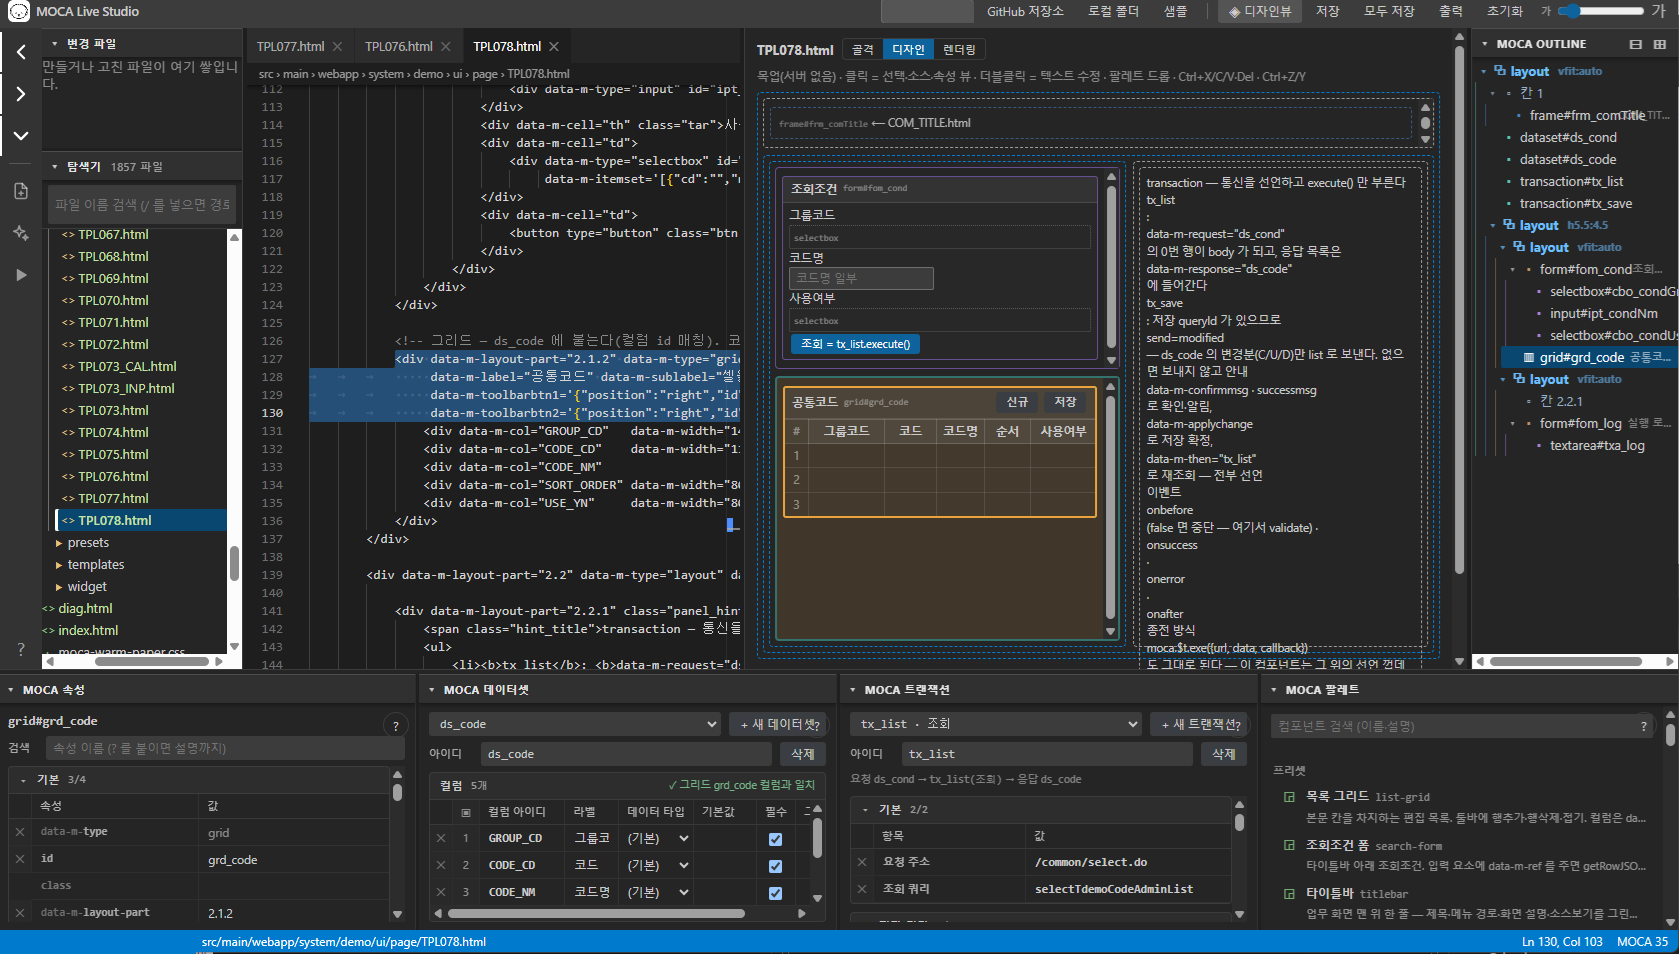
Task: Click the back arrow in left sidebar
Action: [21, 52]
